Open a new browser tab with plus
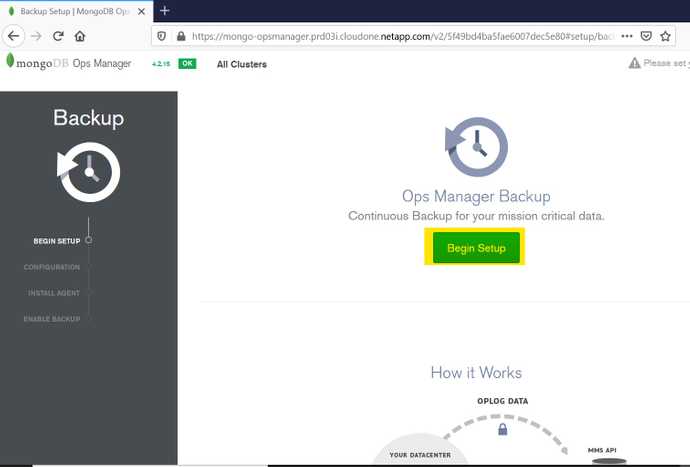The width and height of the screenshot is (690, 467). click(x=165, y=11)
